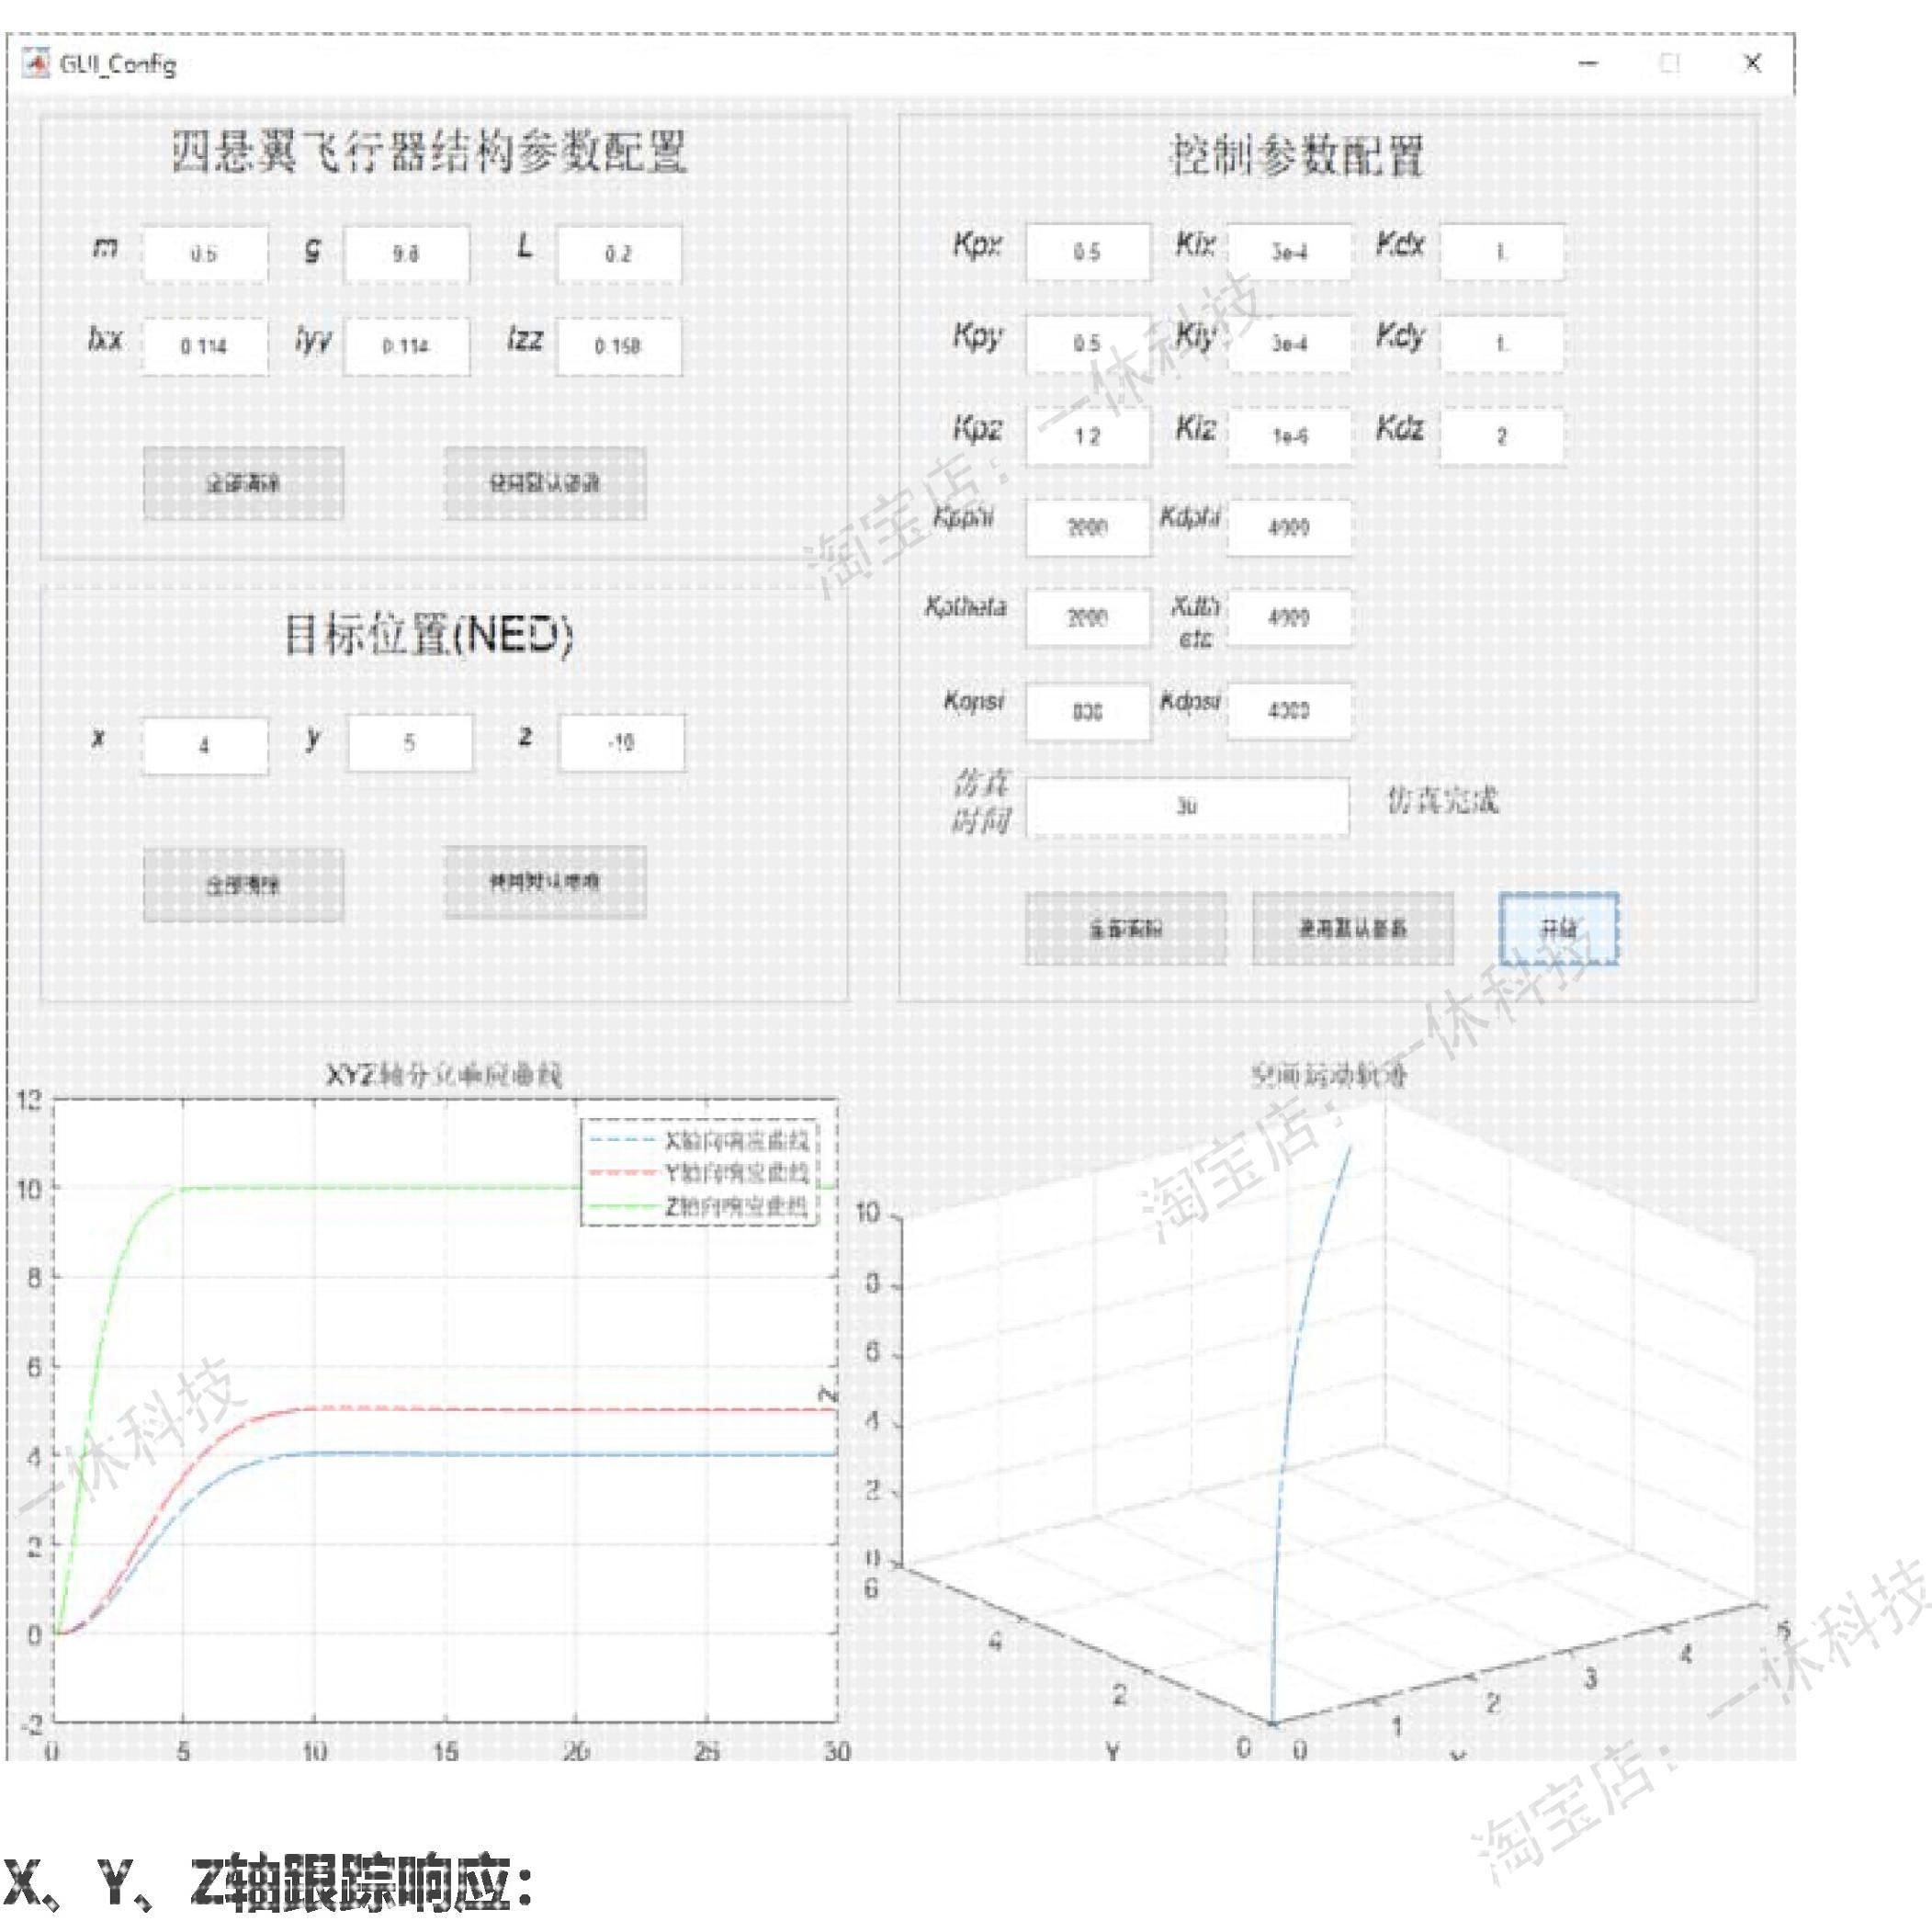Click the Kpx gain input field
The image size is (1932, 1932).
point(1088,252)
